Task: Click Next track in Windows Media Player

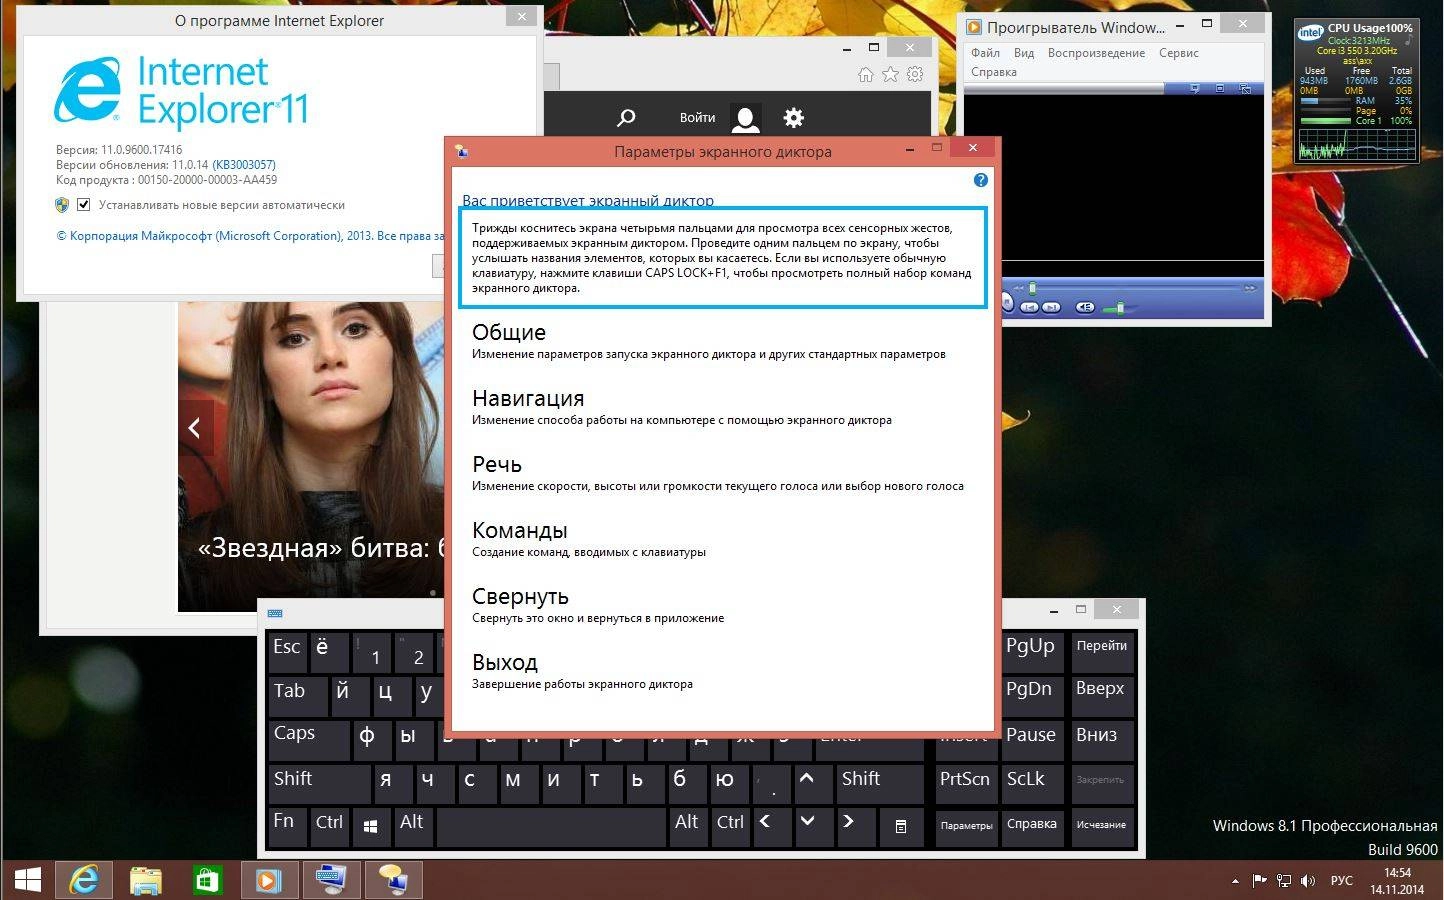Action: 1051,307
